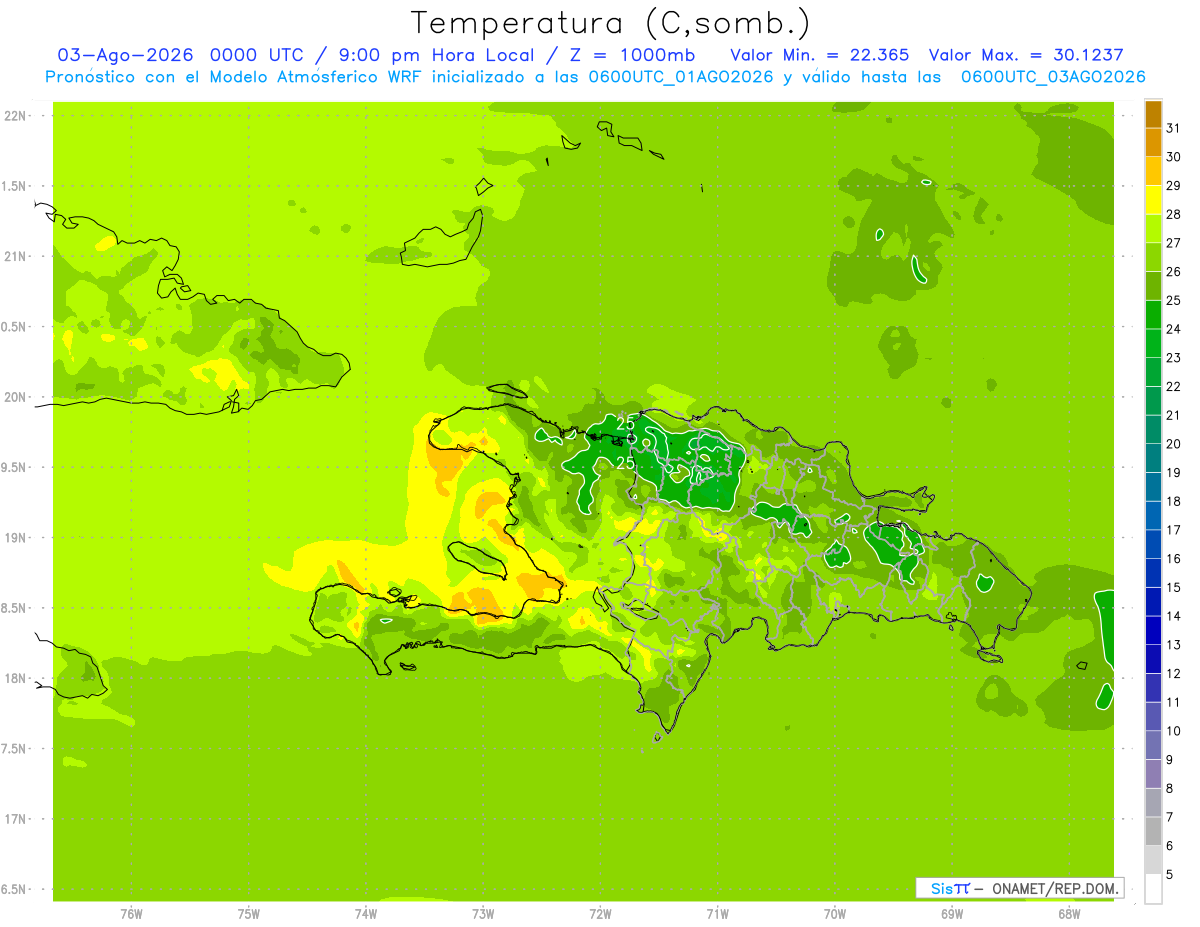Click the "72W" longitude label
Screen dimensions: 1200x927
(600, 914)
